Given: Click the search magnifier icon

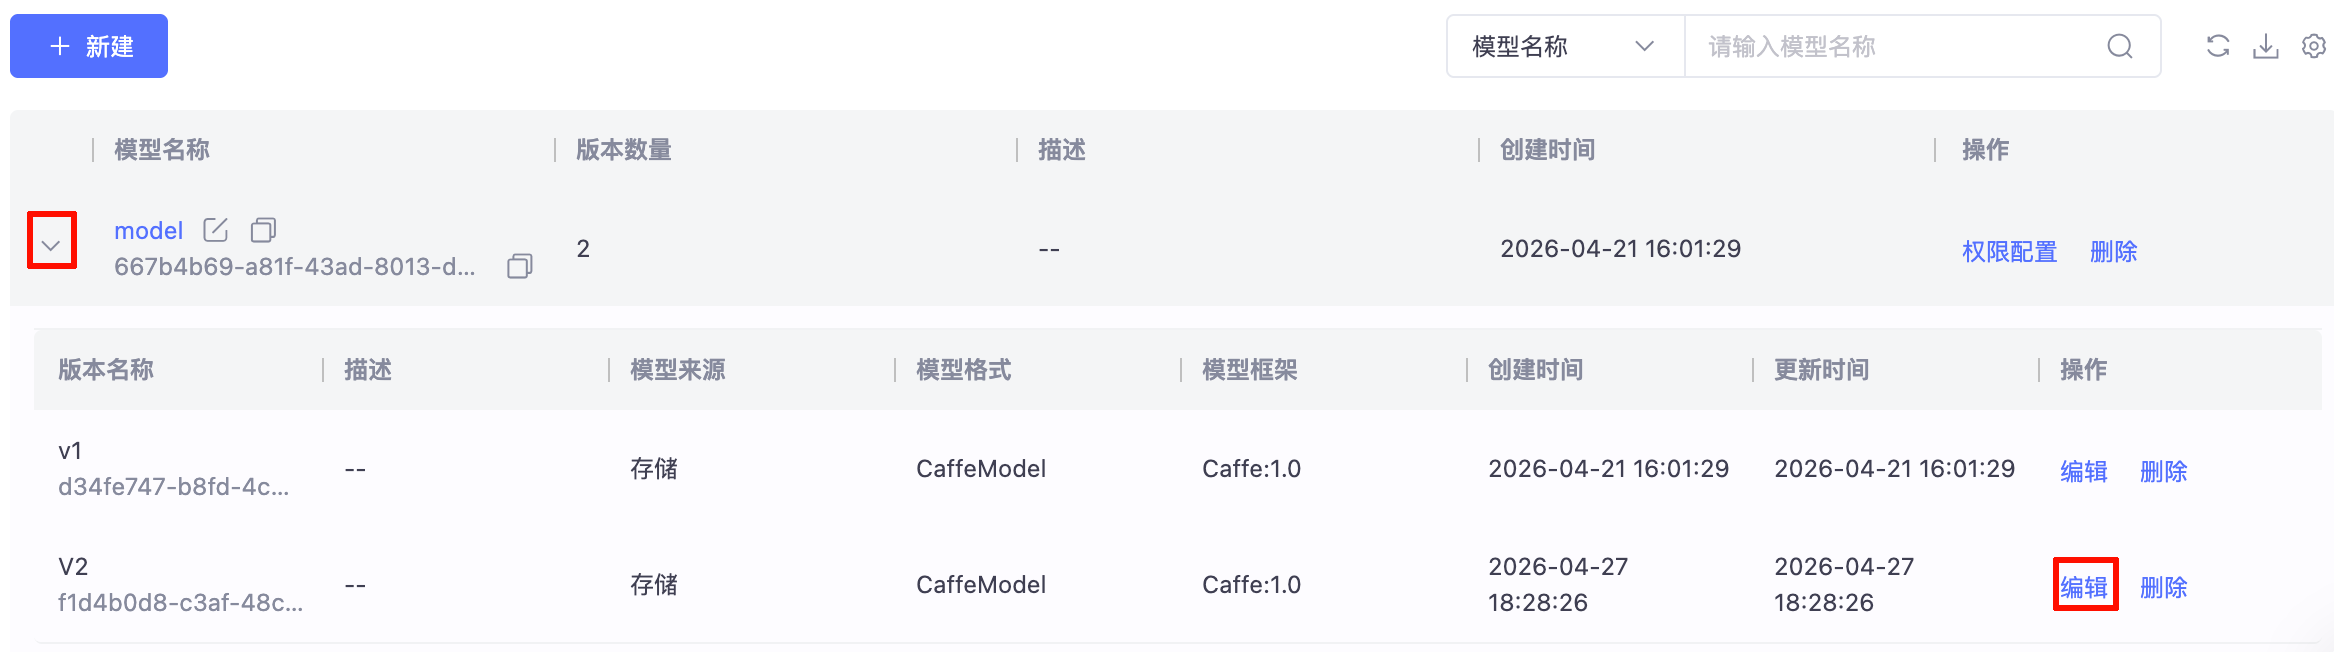Looking at the screenshot, I should click(2120, 46).
